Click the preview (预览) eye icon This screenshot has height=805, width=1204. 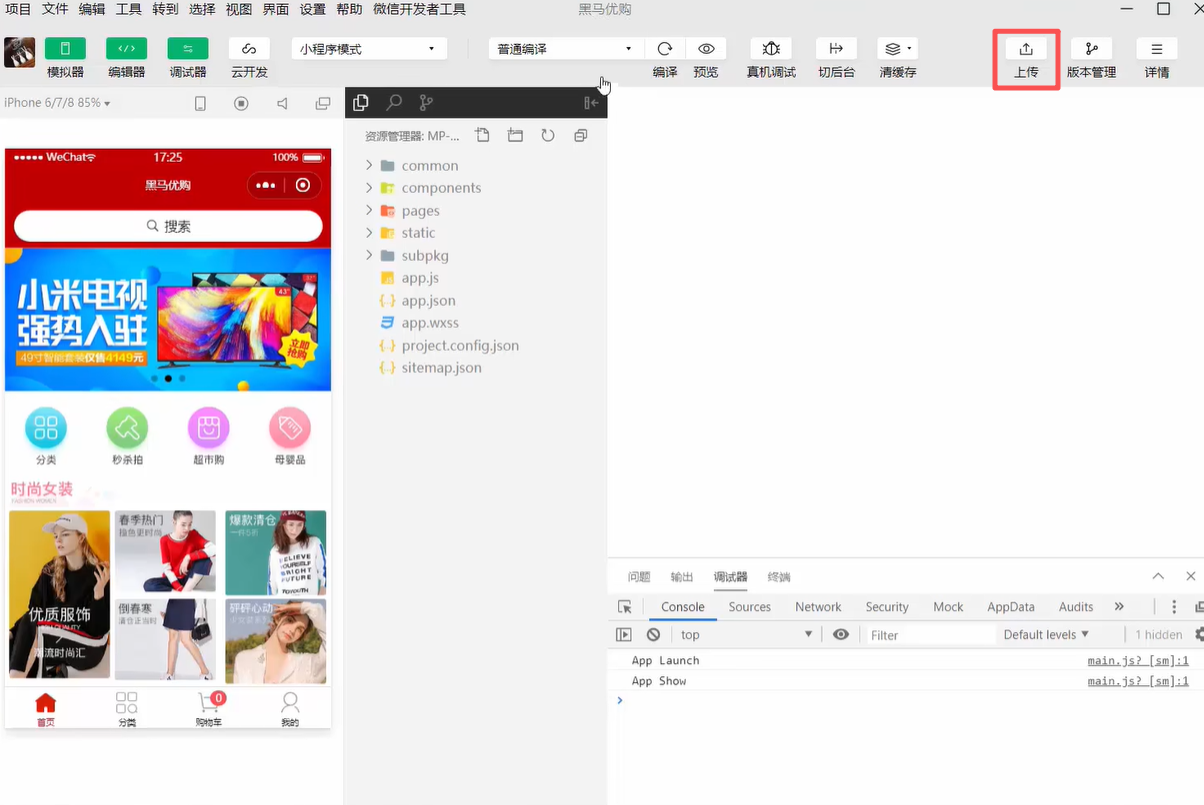pyautogui.click(x=706, y=49)
